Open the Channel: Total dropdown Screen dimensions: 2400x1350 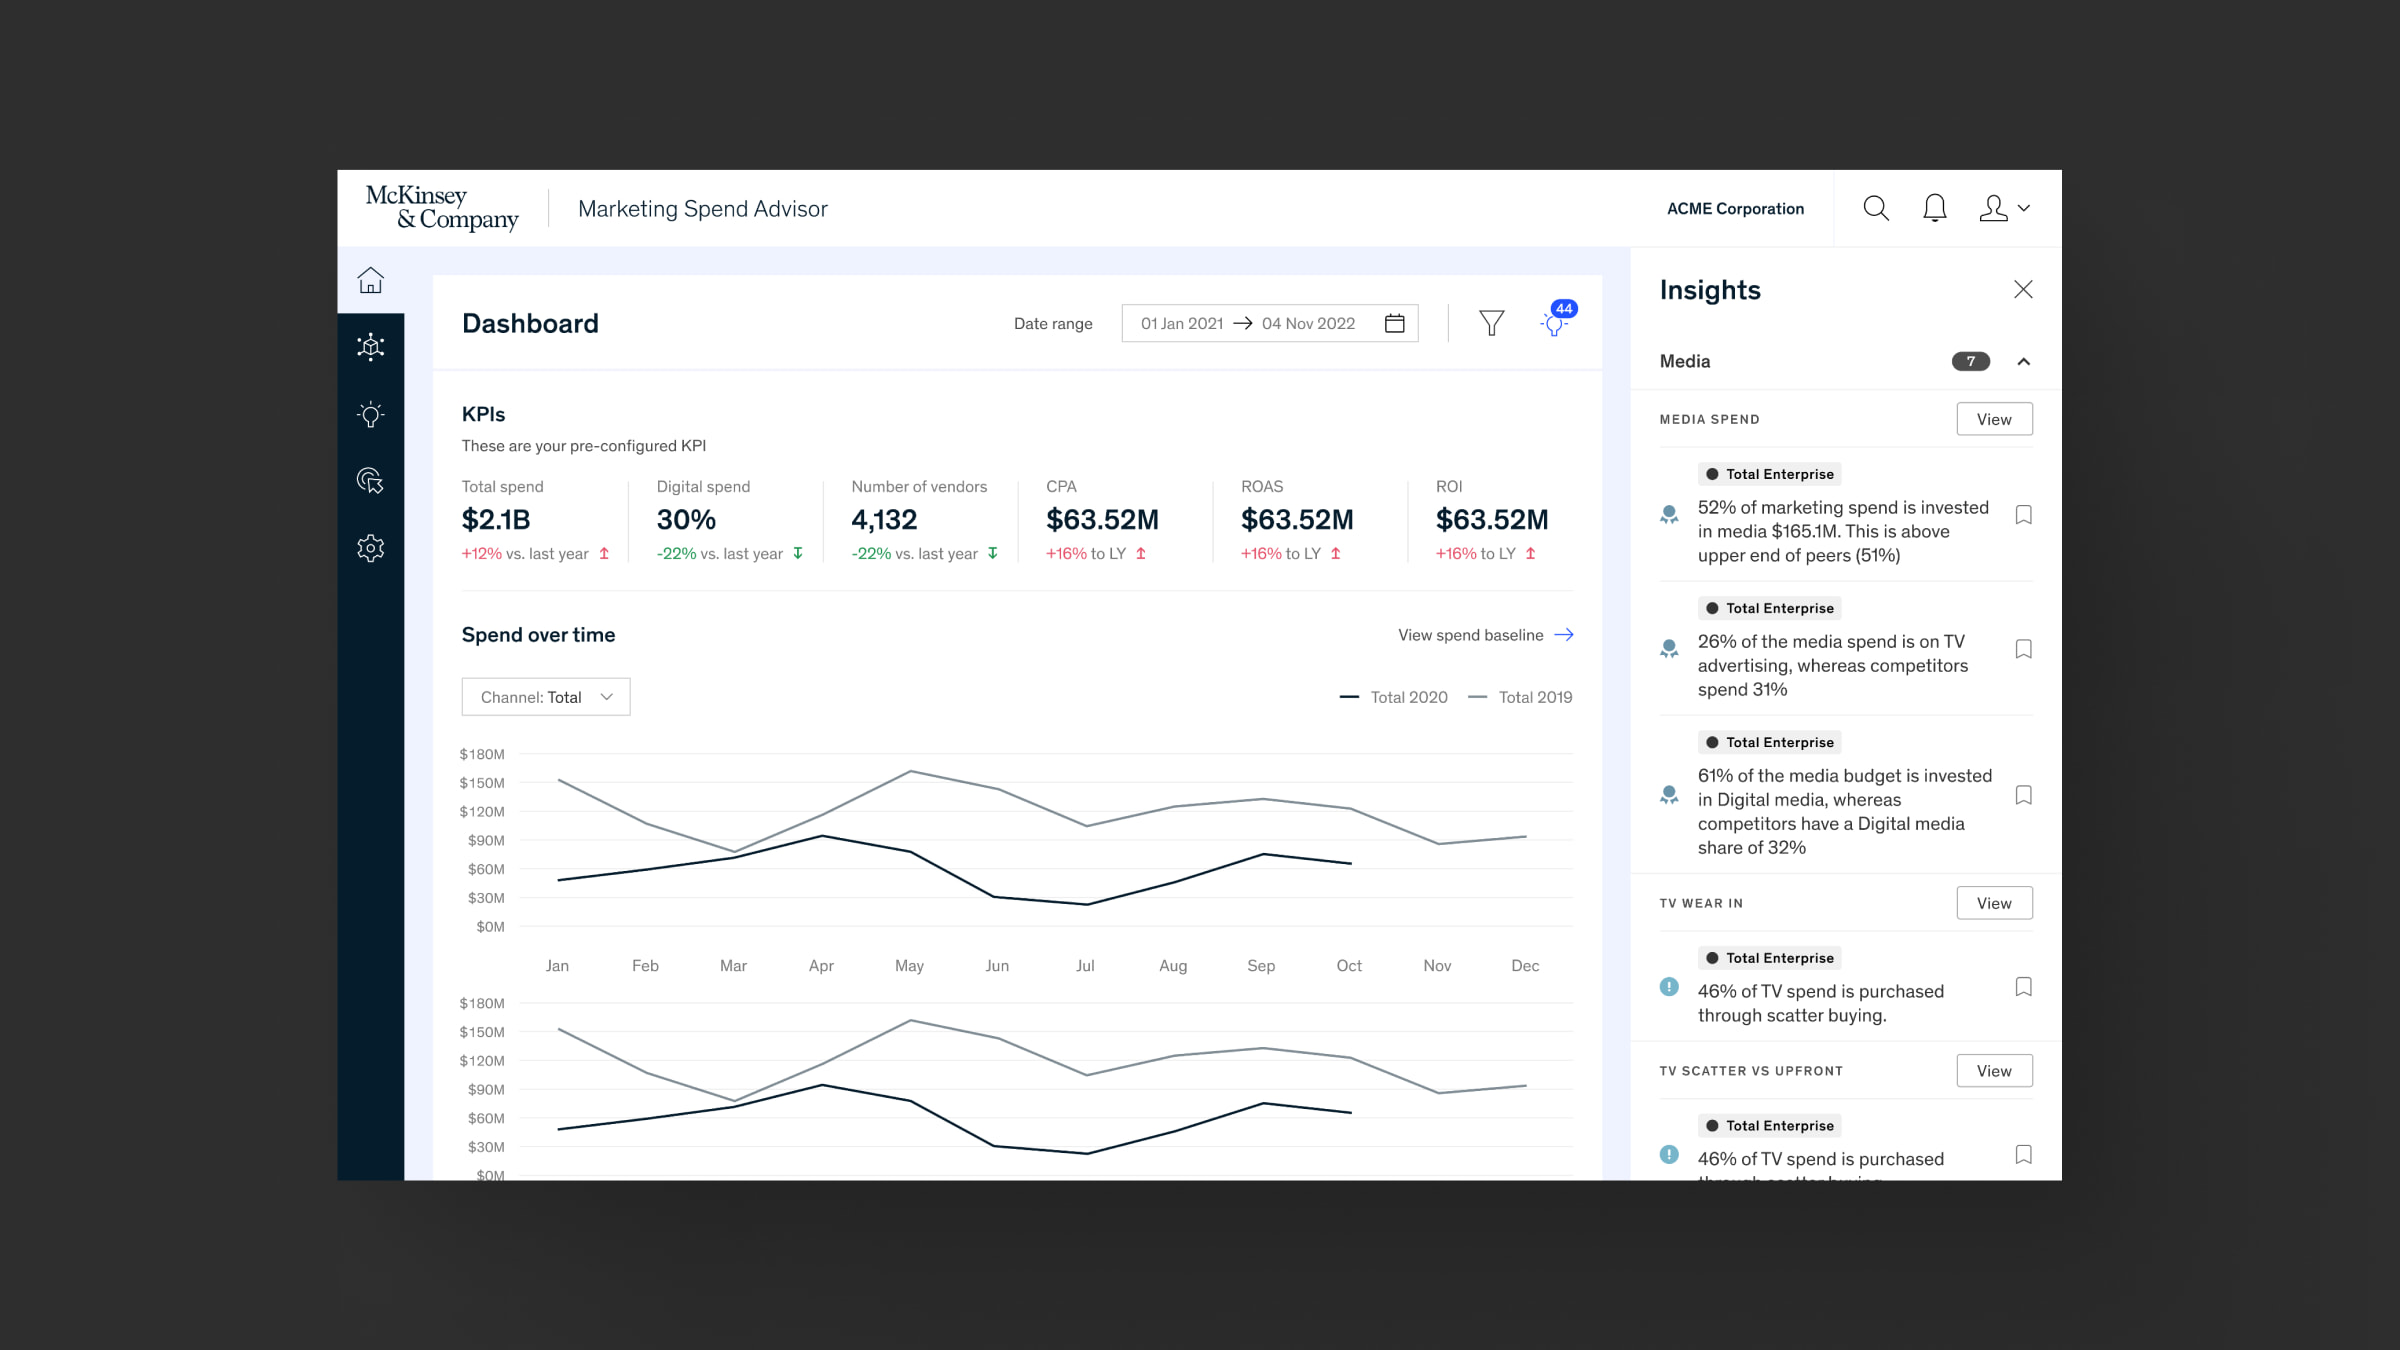pos(546,697)
